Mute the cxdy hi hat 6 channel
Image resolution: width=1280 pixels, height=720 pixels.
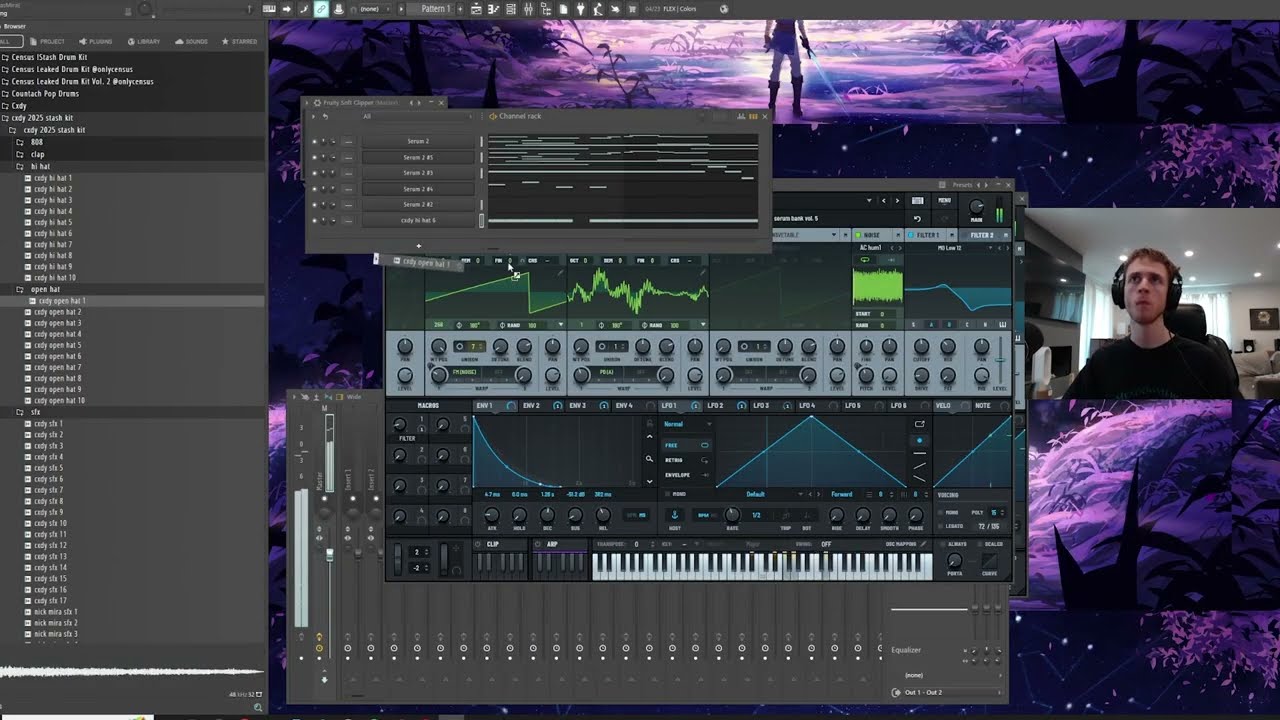click(314, 220)
